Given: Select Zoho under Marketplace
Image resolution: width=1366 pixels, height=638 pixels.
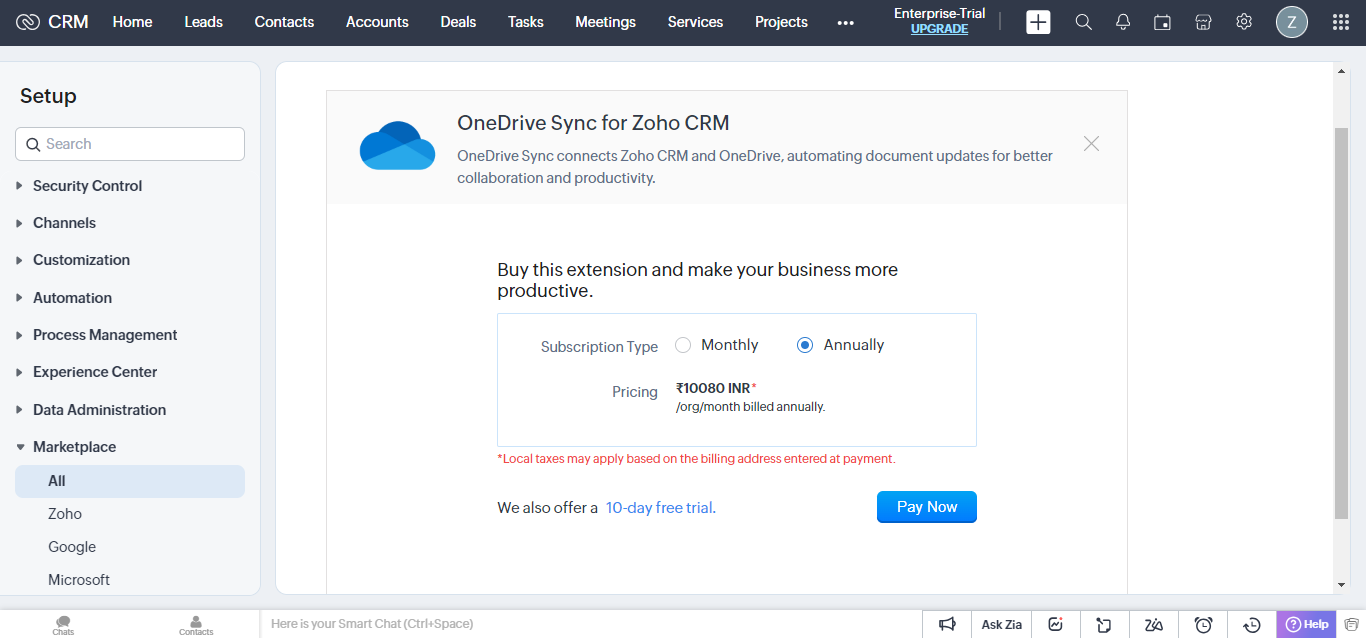Looking at the screenshot, I should tap(65, 514).
